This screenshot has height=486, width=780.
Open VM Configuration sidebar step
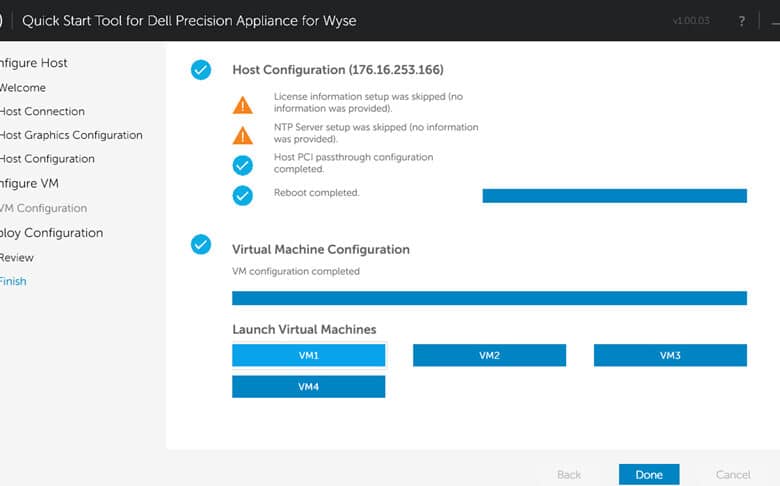pos(43,208)
